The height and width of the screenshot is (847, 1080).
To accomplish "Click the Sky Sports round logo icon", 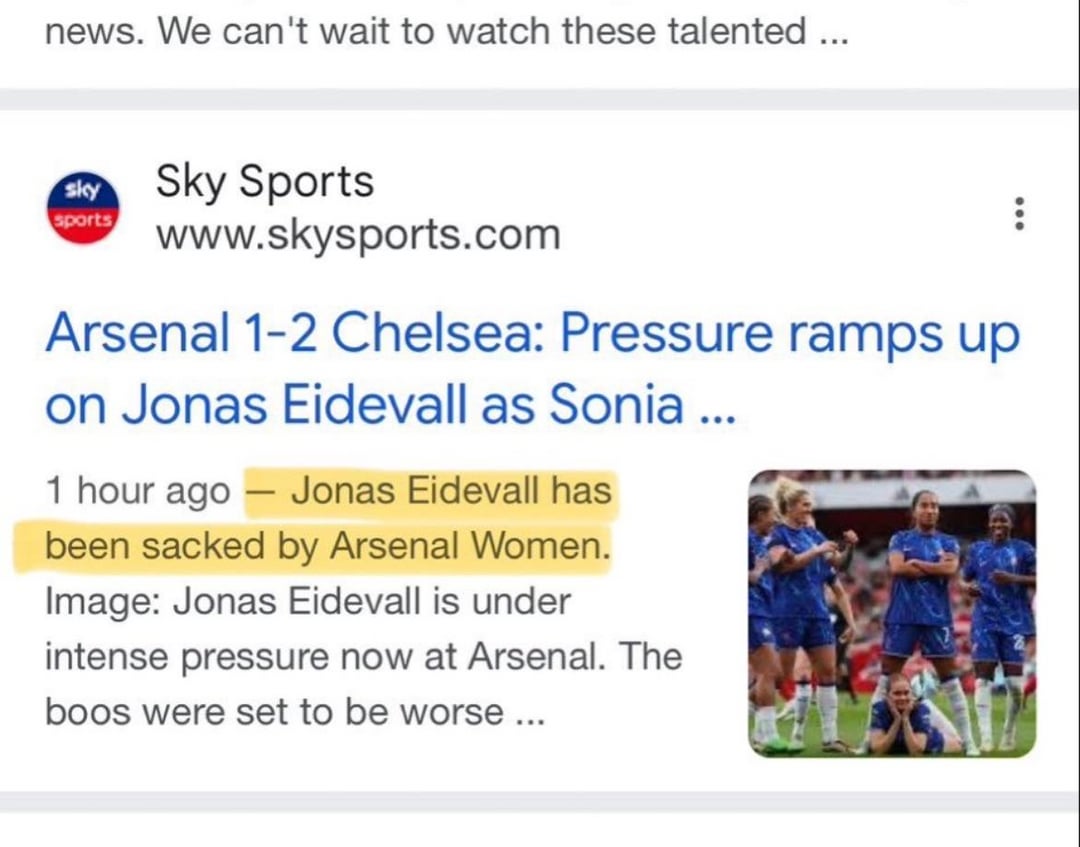I will click(83, 207).
